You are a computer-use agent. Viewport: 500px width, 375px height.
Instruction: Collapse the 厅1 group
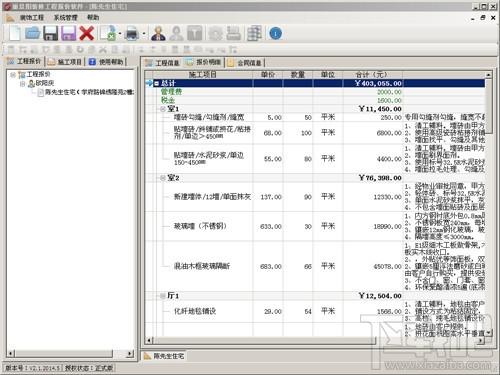[x=163, y=296]
